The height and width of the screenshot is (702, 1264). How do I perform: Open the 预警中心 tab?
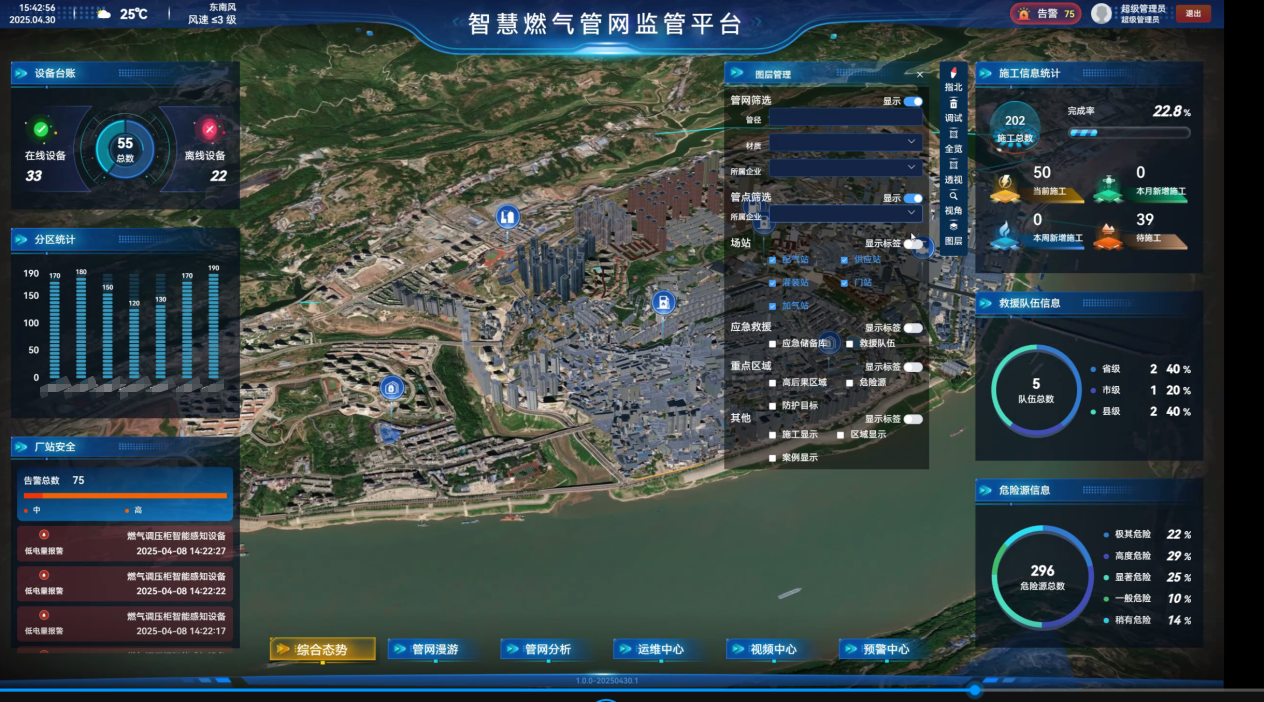tap(885, 650)
